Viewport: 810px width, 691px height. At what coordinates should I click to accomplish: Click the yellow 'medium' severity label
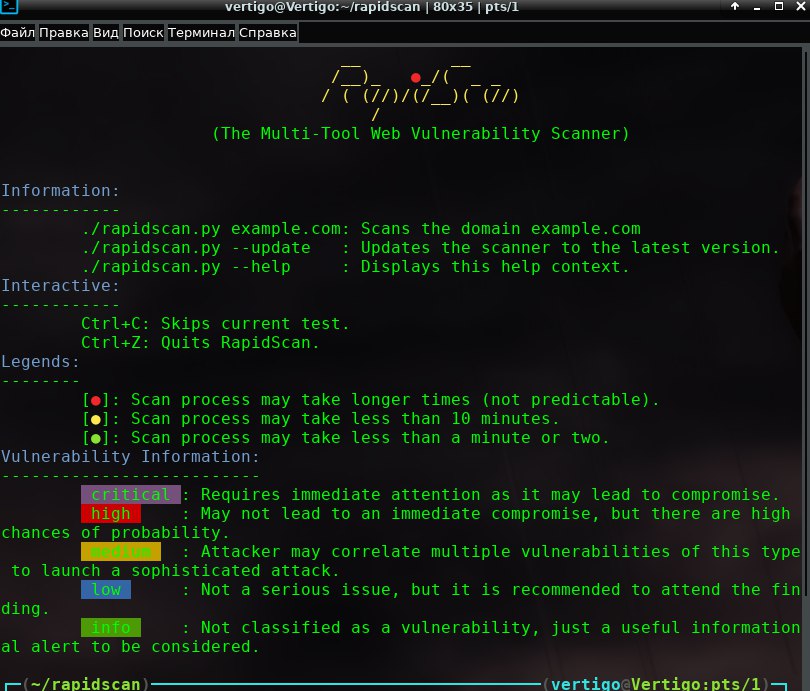121,552
